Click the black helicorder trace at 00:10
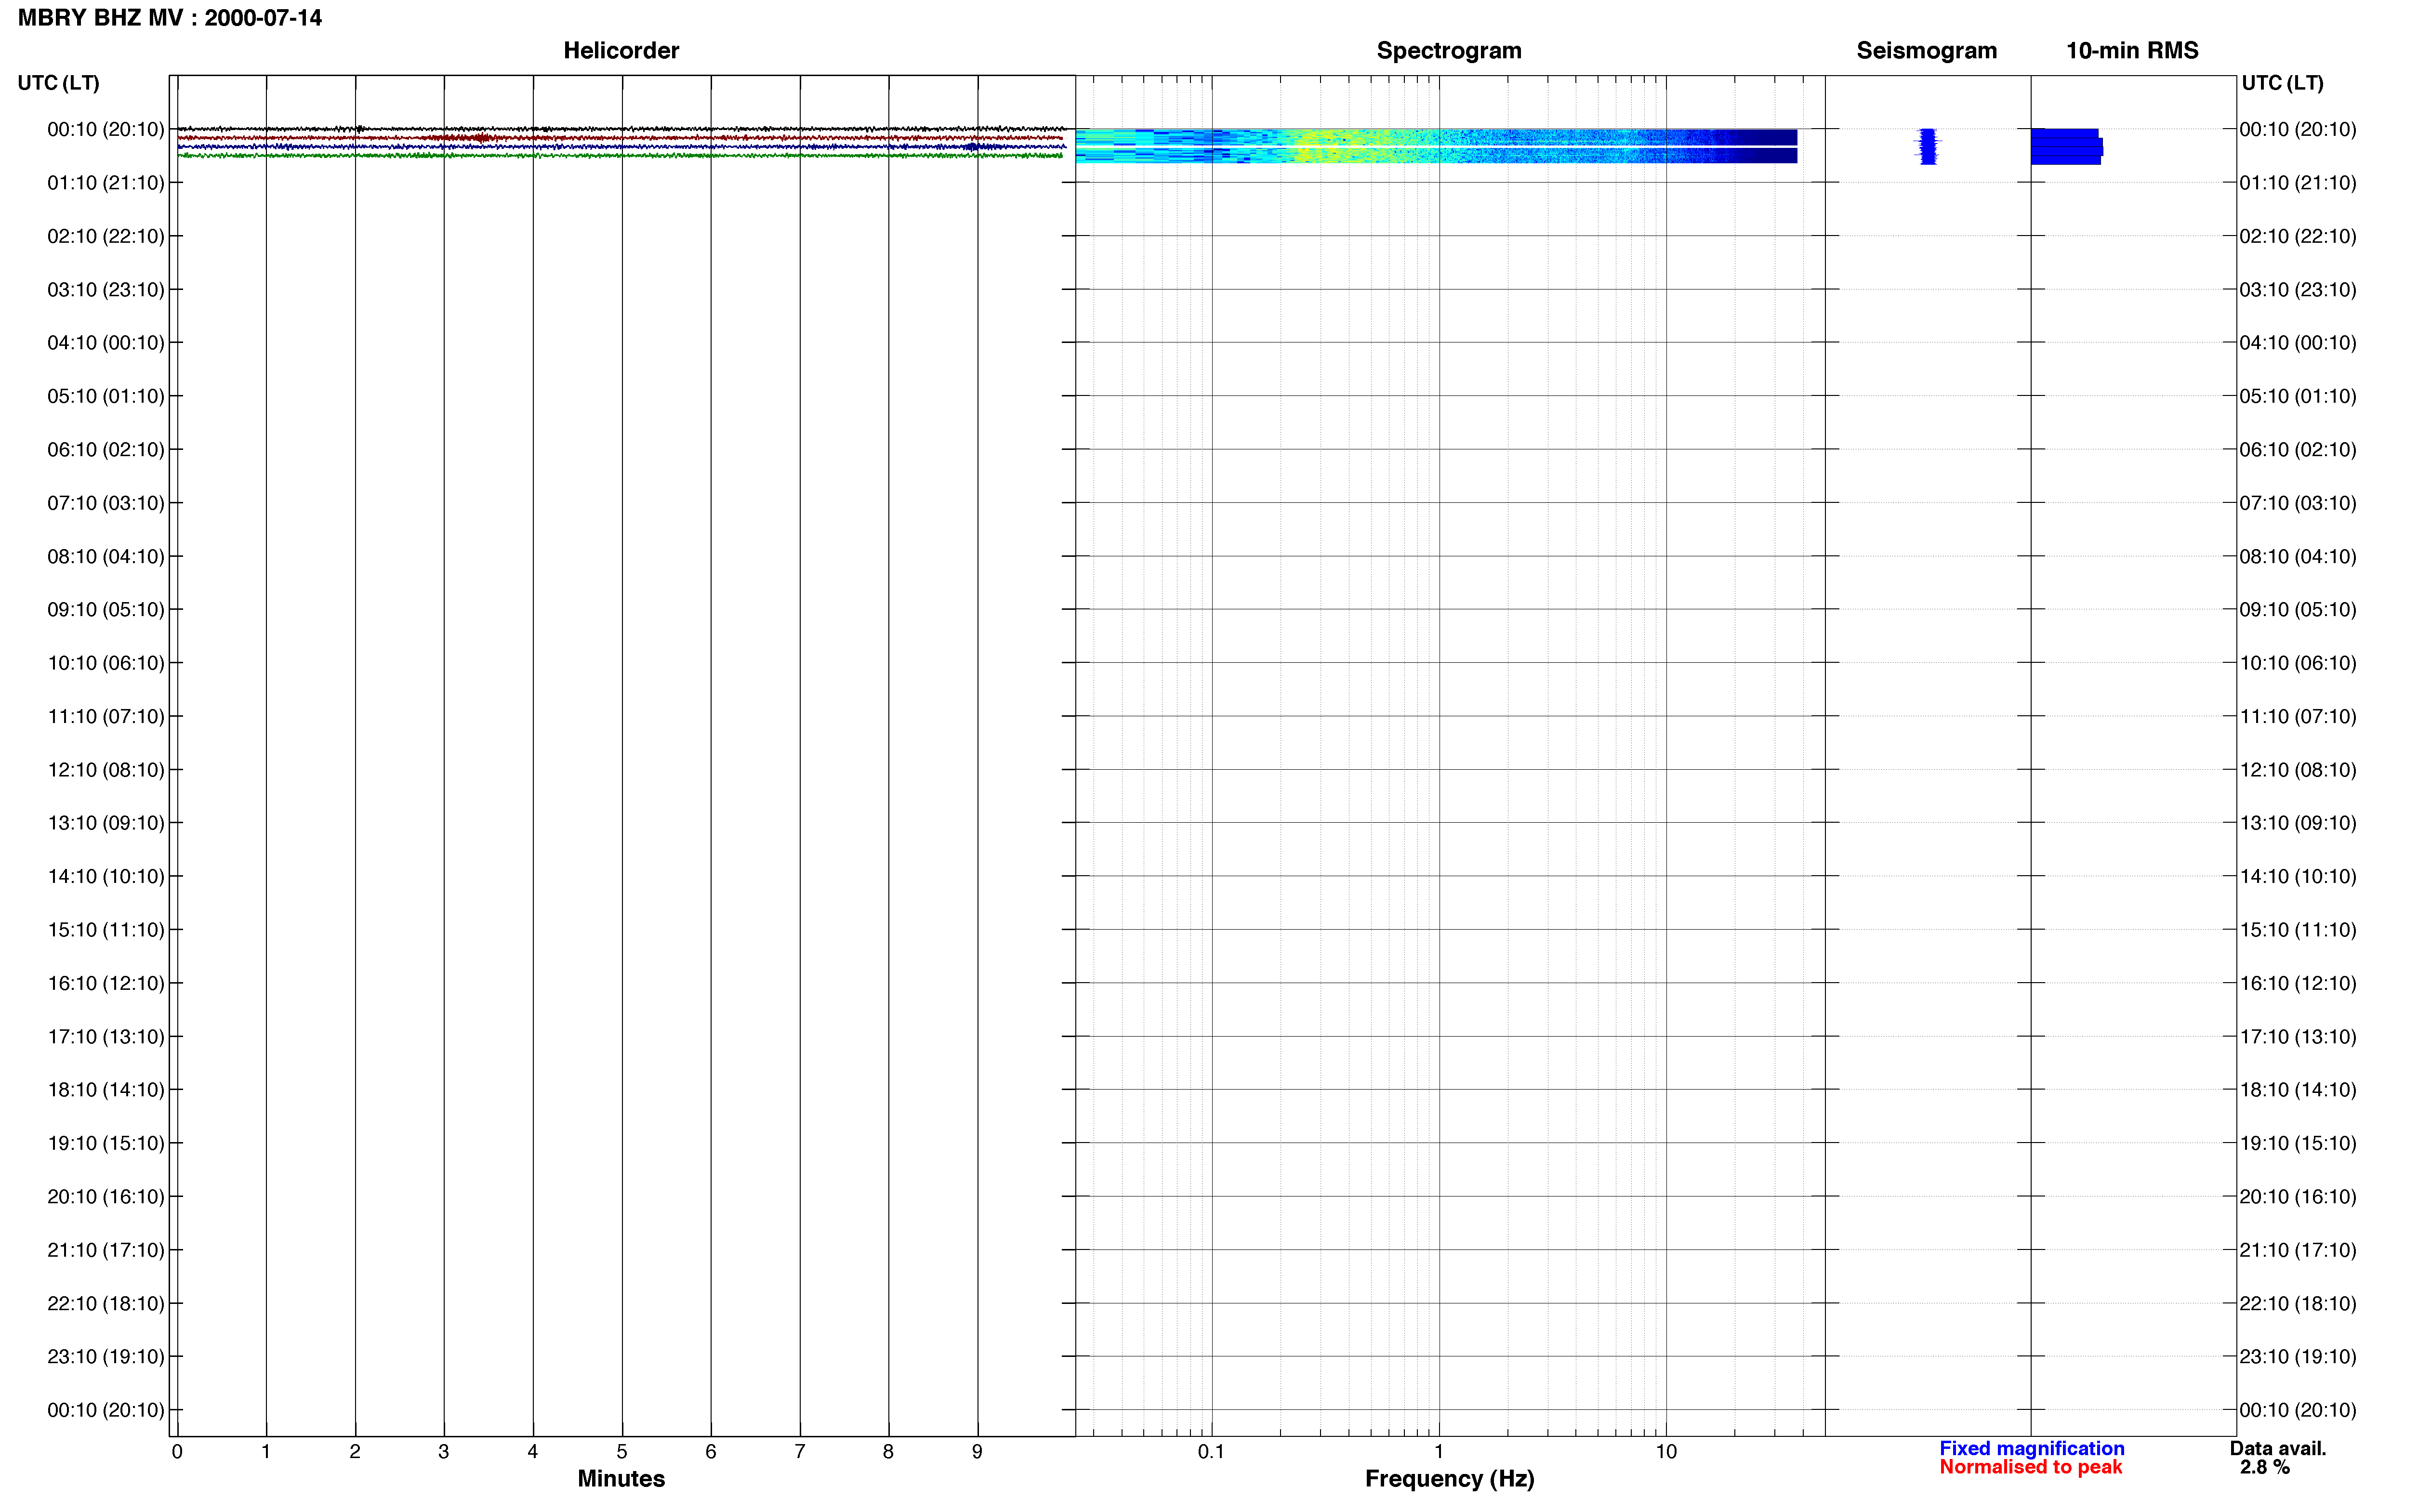The image size is (2418, 1512). pyautogui.click(x=621, y=129)
